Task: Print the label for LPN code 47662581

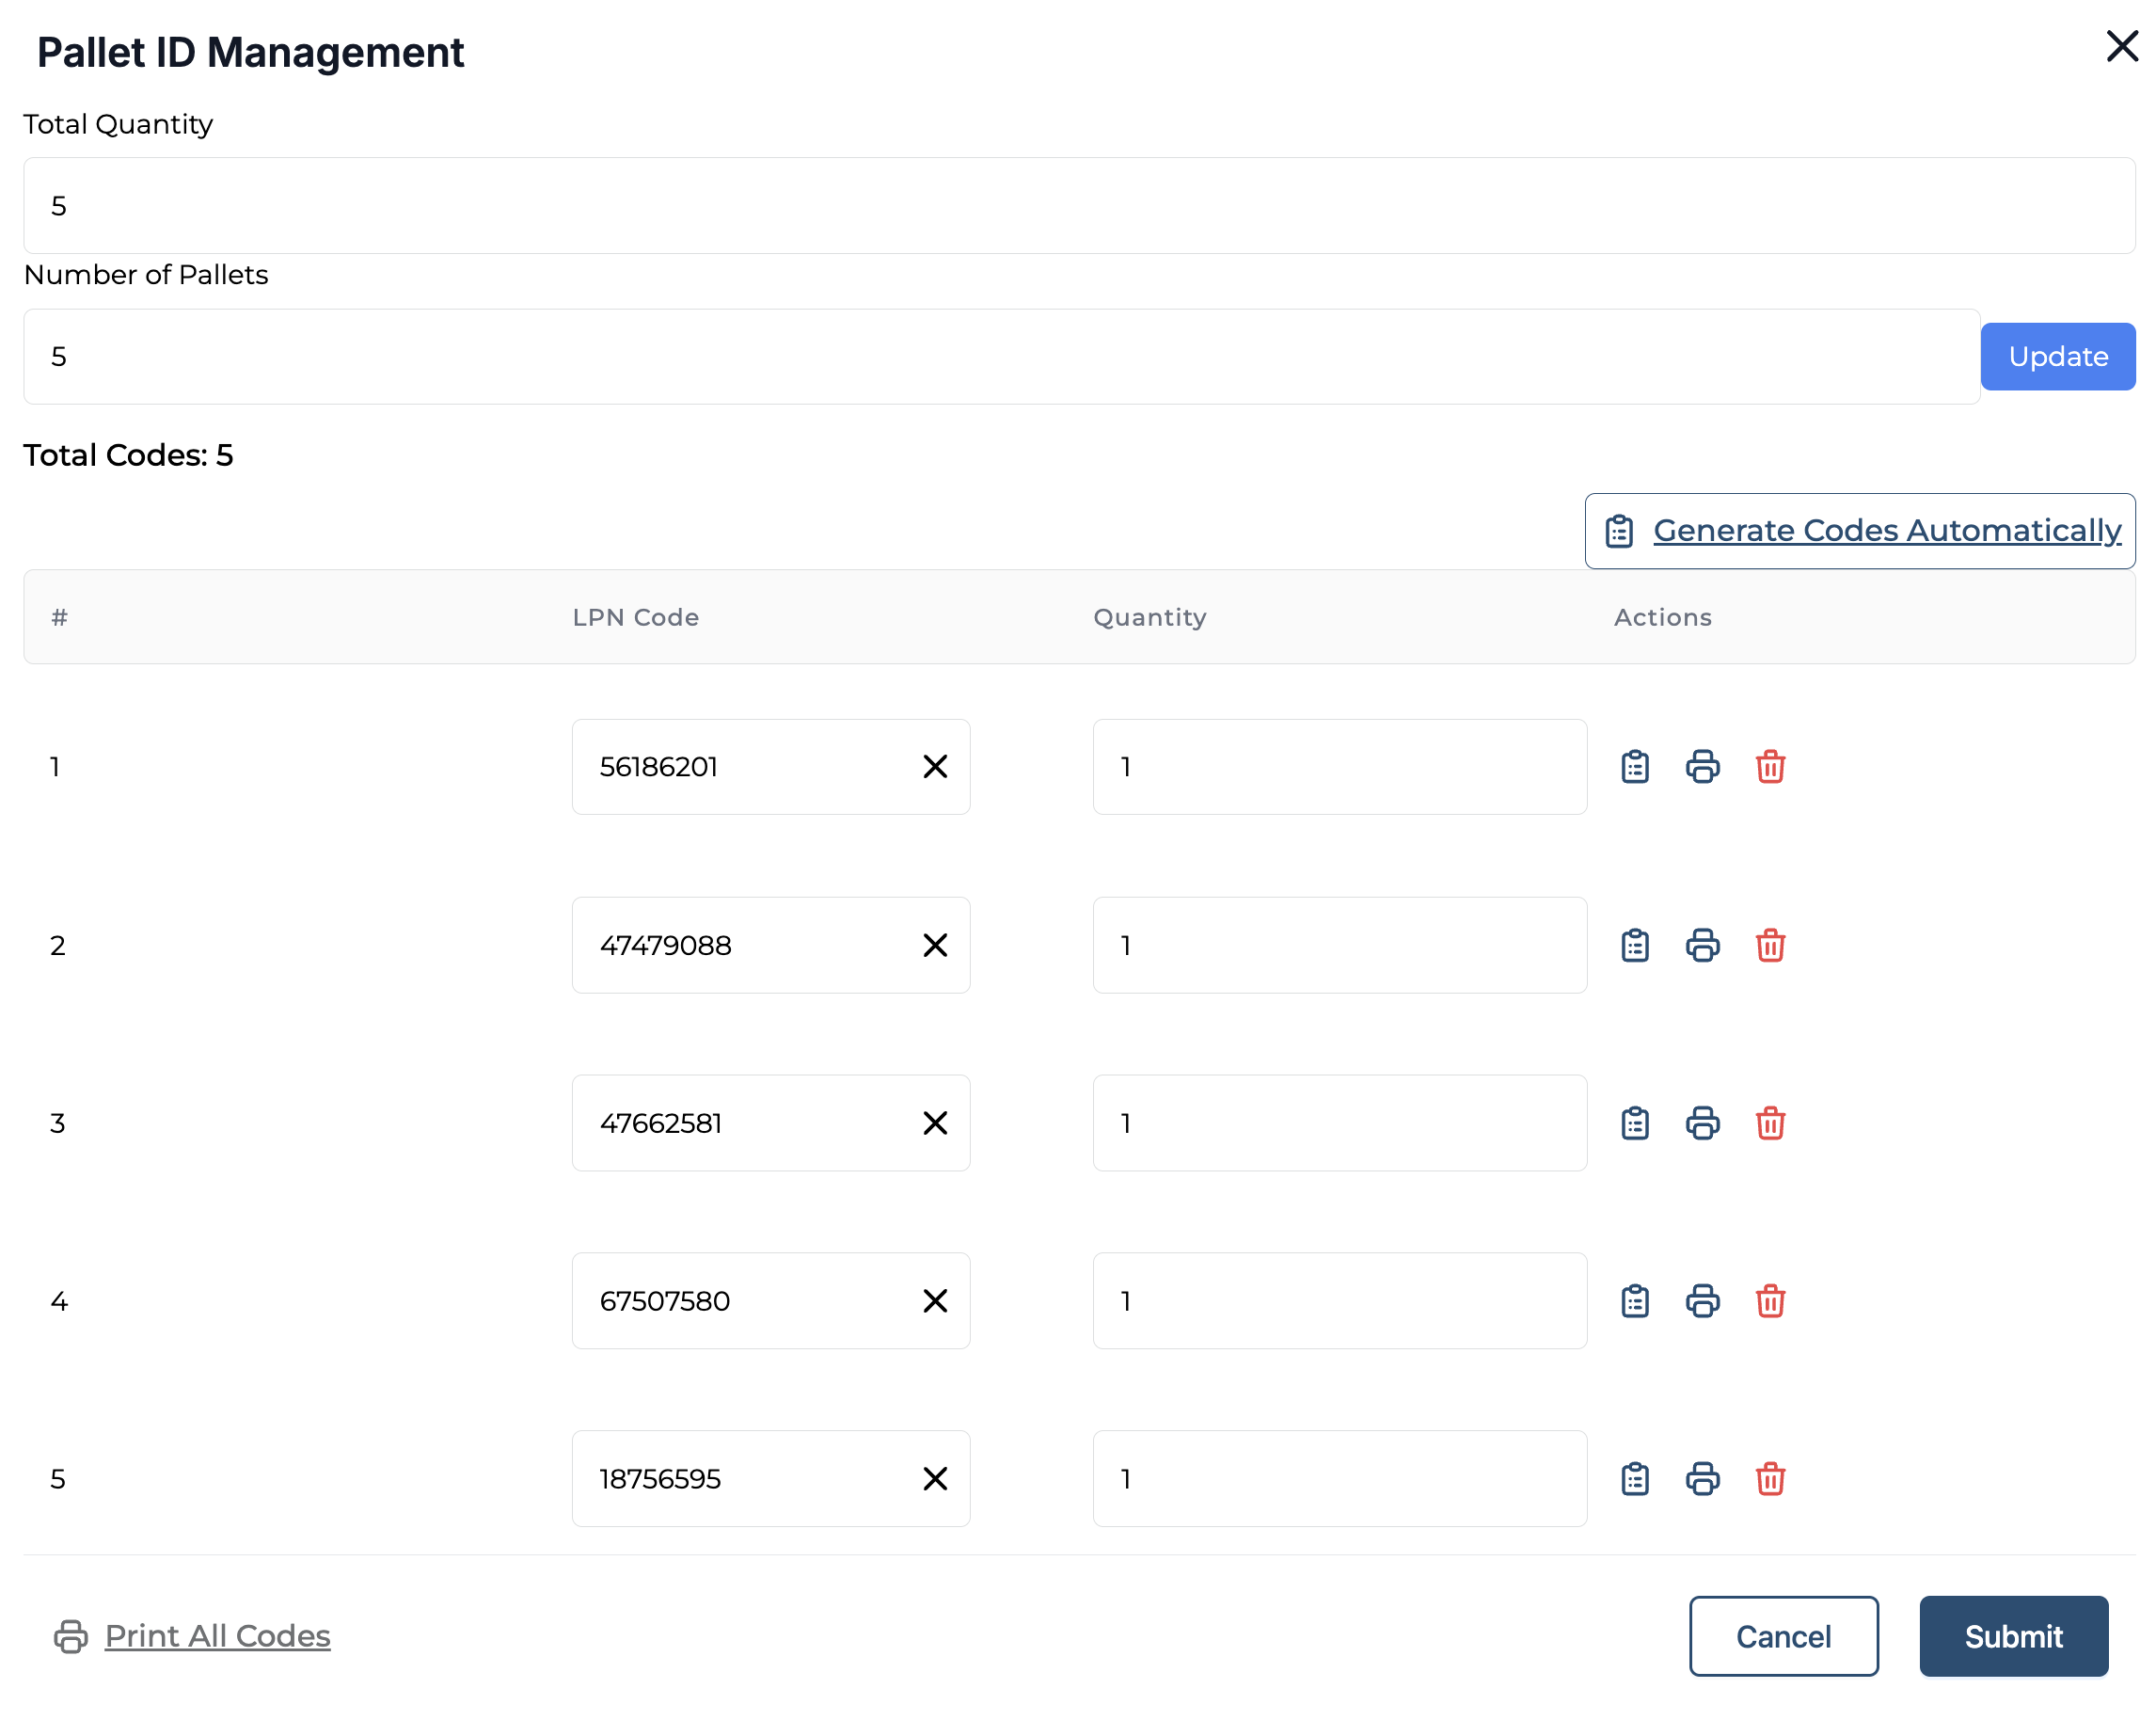Action: tap(1702, 1123)
